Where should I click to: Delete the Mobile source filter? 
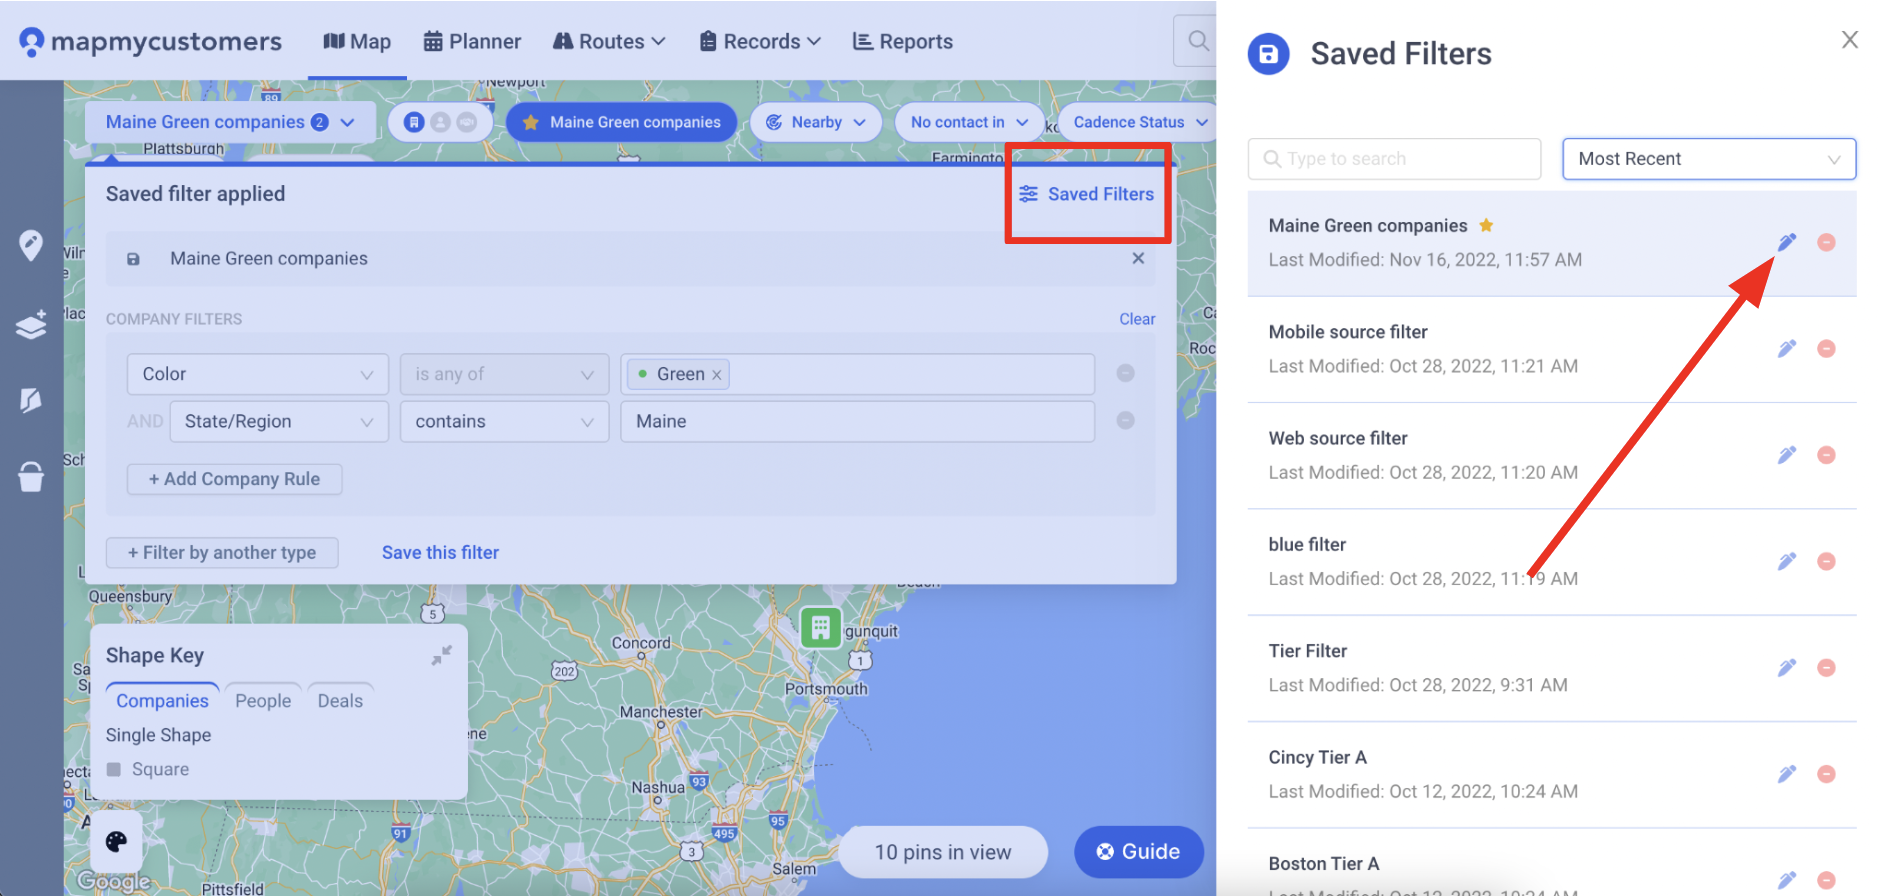pos(1826,348)
